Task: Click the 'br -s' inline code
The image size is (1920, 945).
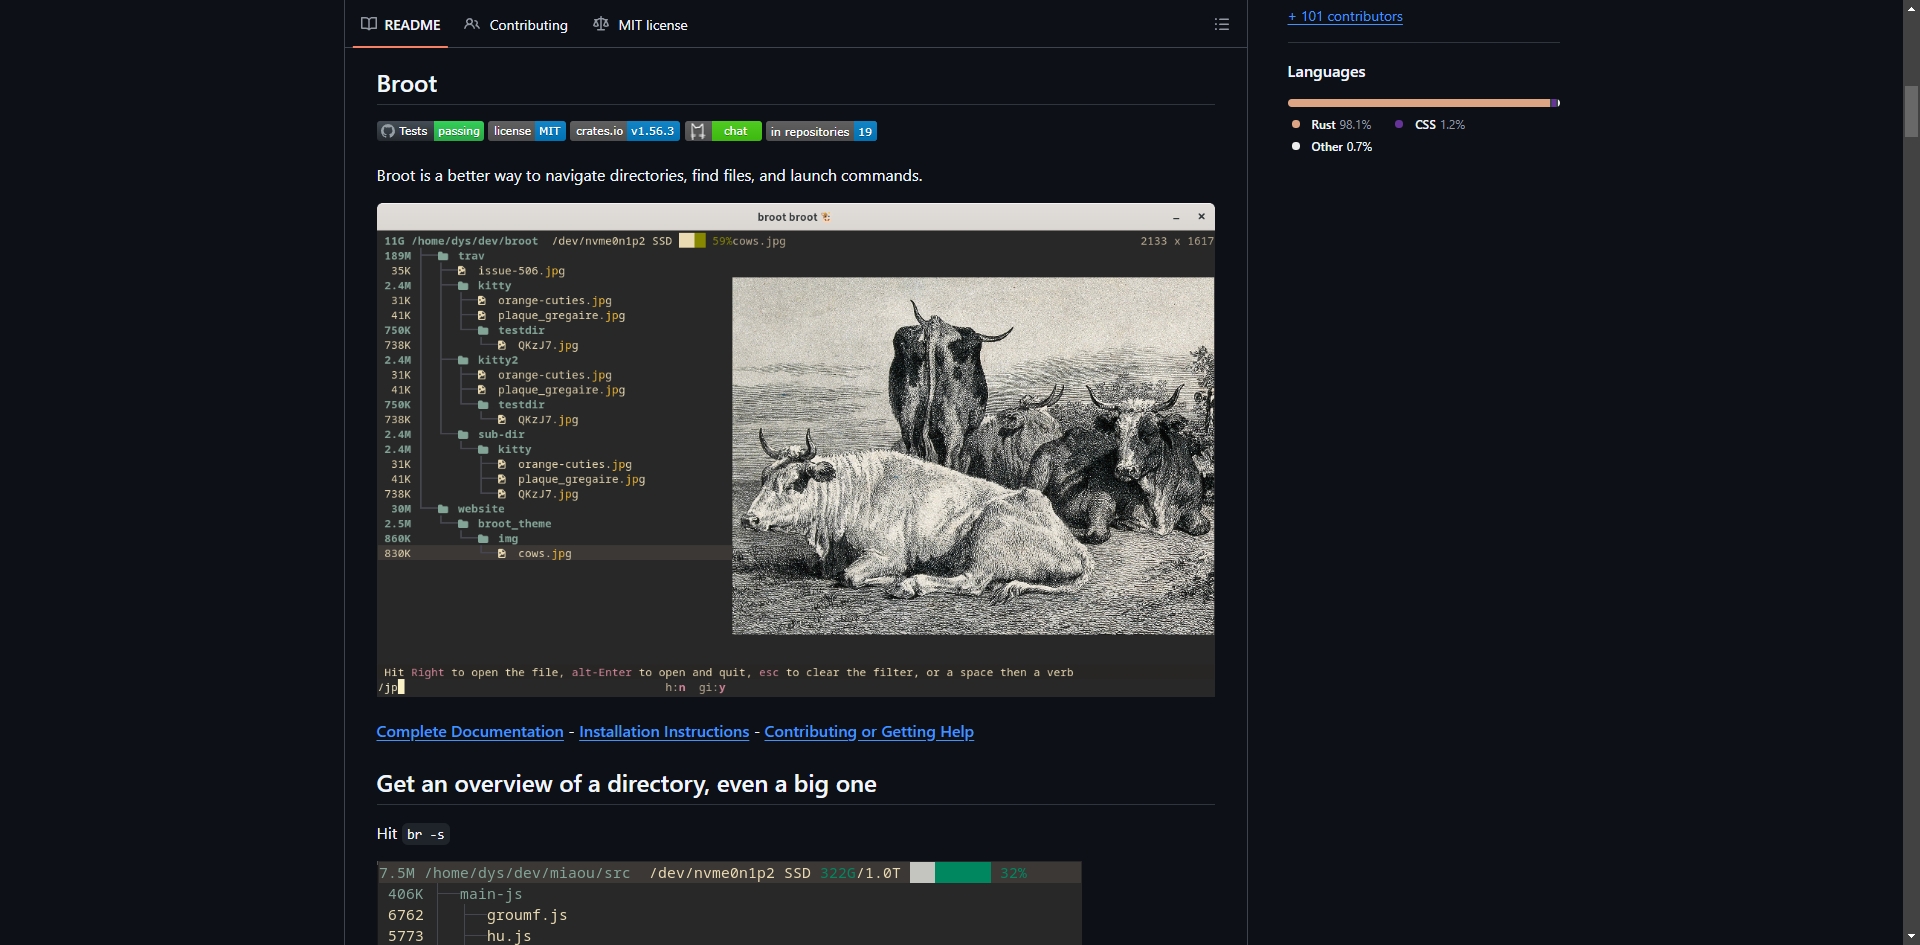Action: (426, 834)
